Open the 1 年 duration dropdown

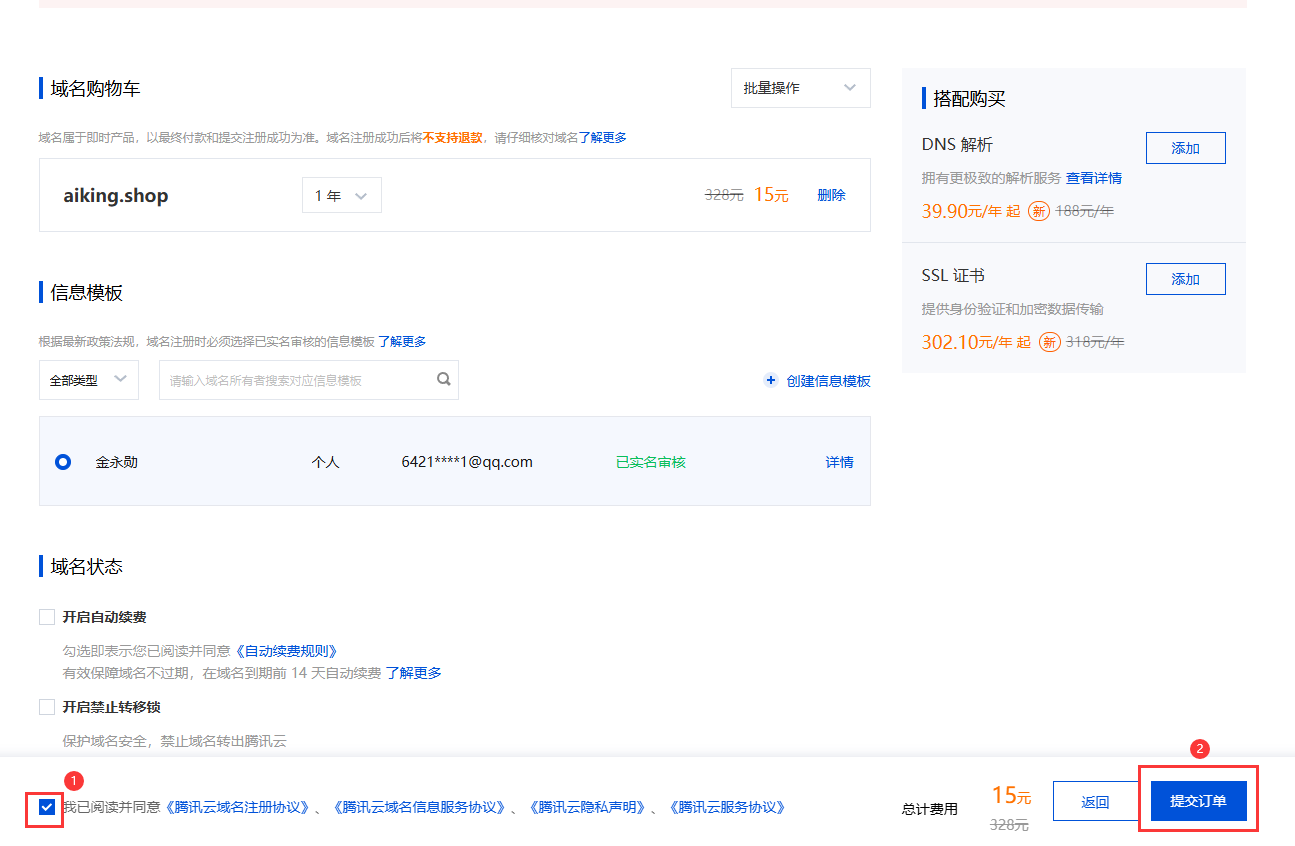point(342,195)
